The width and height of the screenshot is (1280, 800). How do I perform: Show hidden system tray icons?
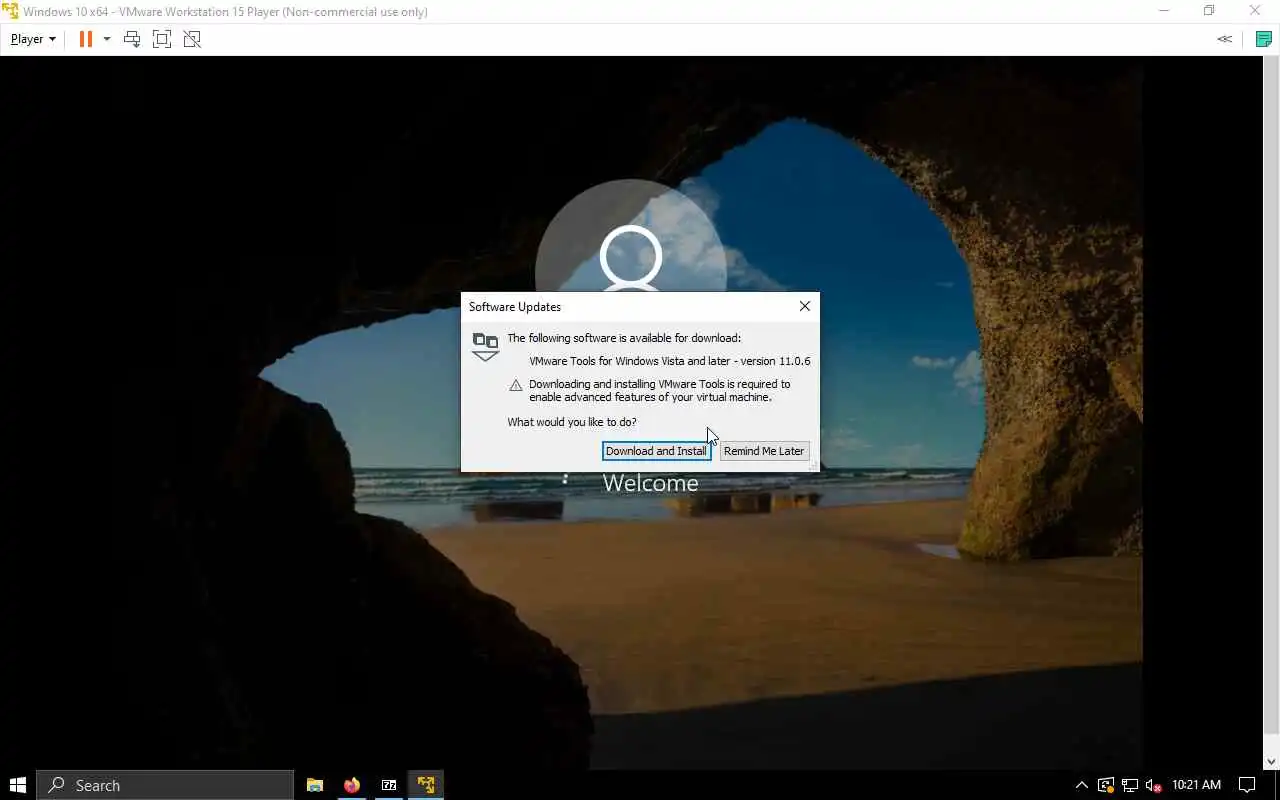point(1081,785)
